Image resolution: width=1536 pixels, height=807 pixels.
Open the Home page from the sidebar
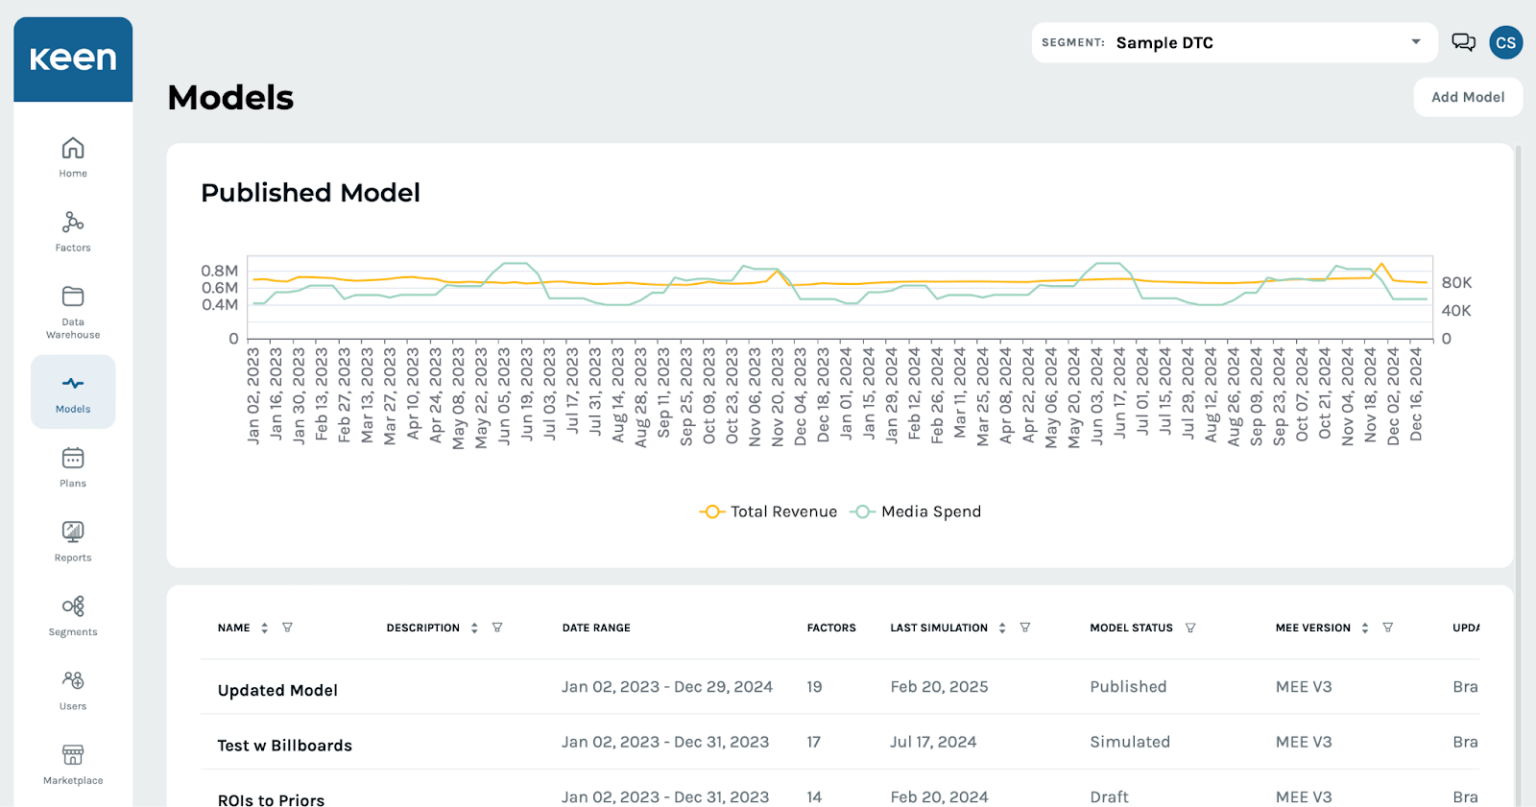pyautogui.click(x=72, y=156)
